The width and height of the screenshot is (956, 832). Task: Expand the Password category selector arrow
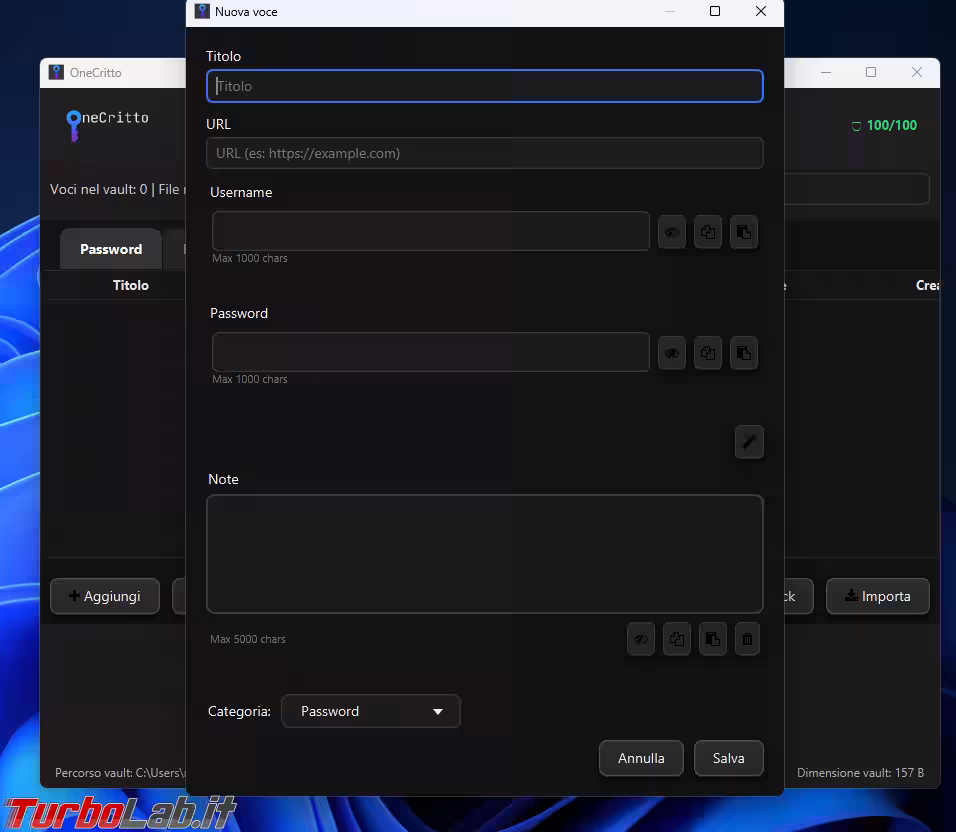[437, 711]
